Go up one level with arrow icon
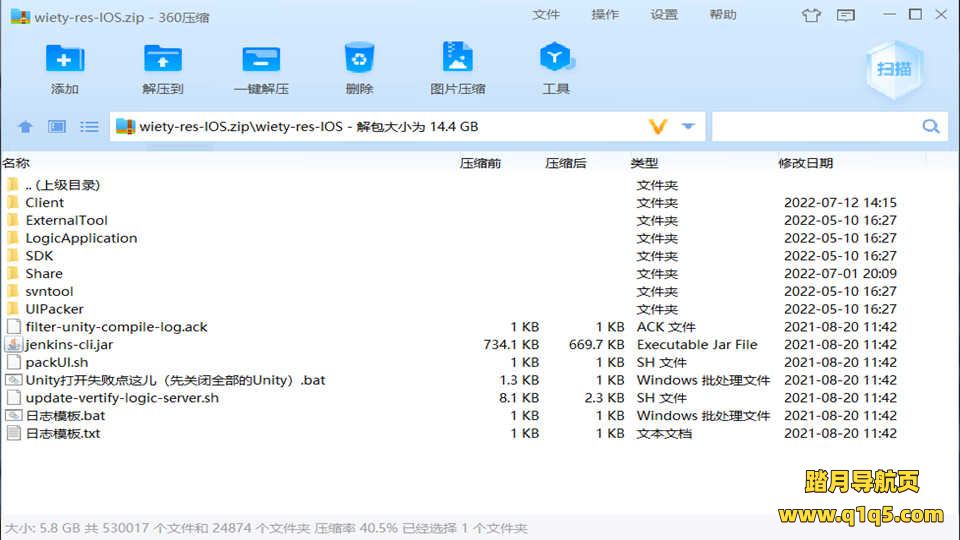 click(x=26, y=127)
